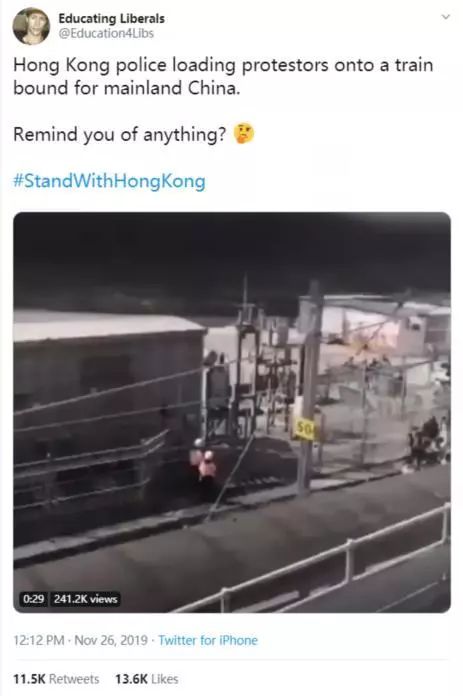View the 11.5K Retweets list
463x696 pixels.
click(x=56, y=679)
